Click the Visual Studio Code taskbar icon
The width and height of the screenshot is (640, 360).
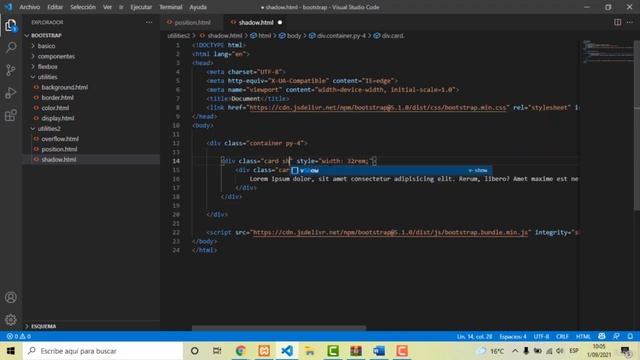click(x=287, y=351)
